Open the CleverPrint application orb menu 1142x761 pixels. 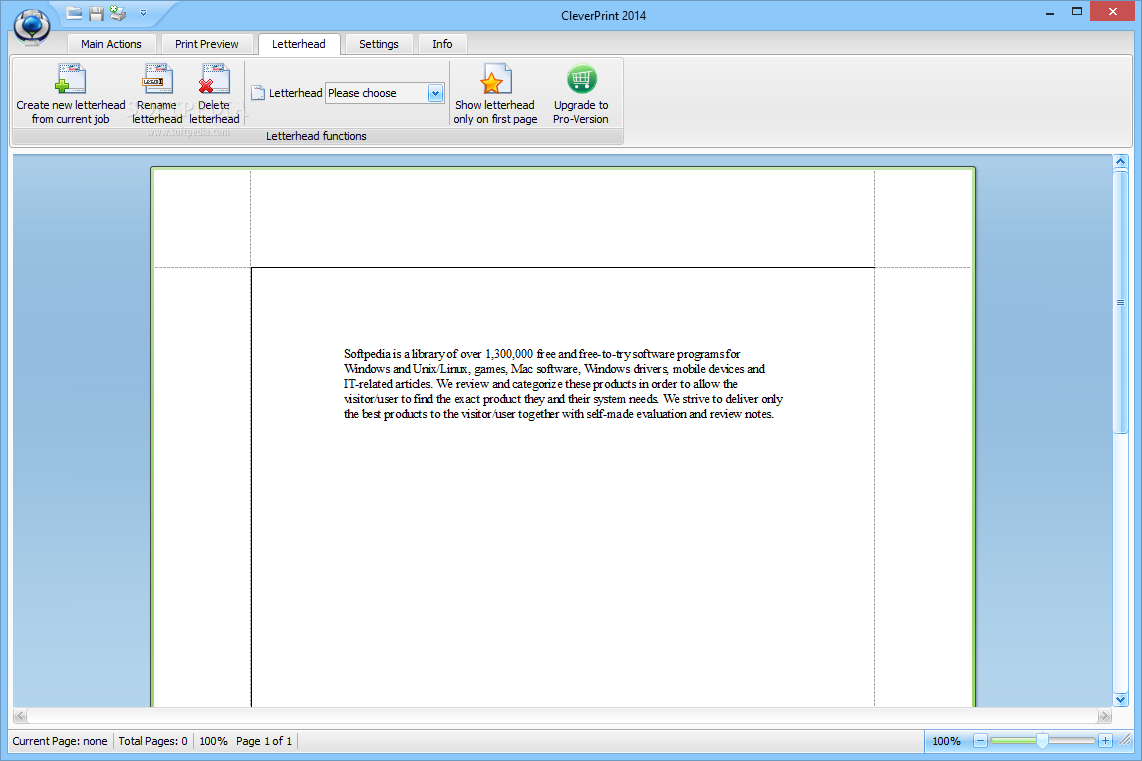31,25
